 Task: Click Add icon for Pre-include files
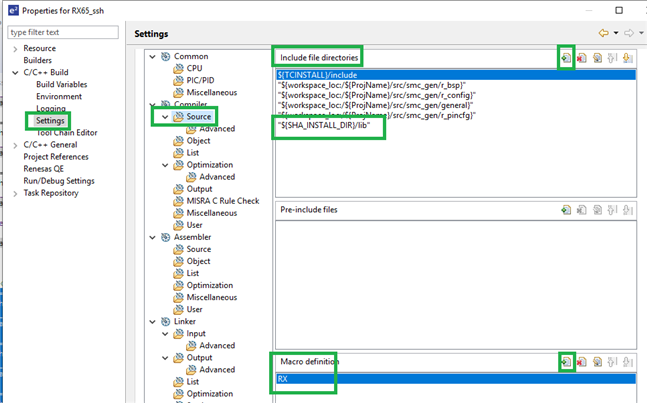click(x=566, y=210)
